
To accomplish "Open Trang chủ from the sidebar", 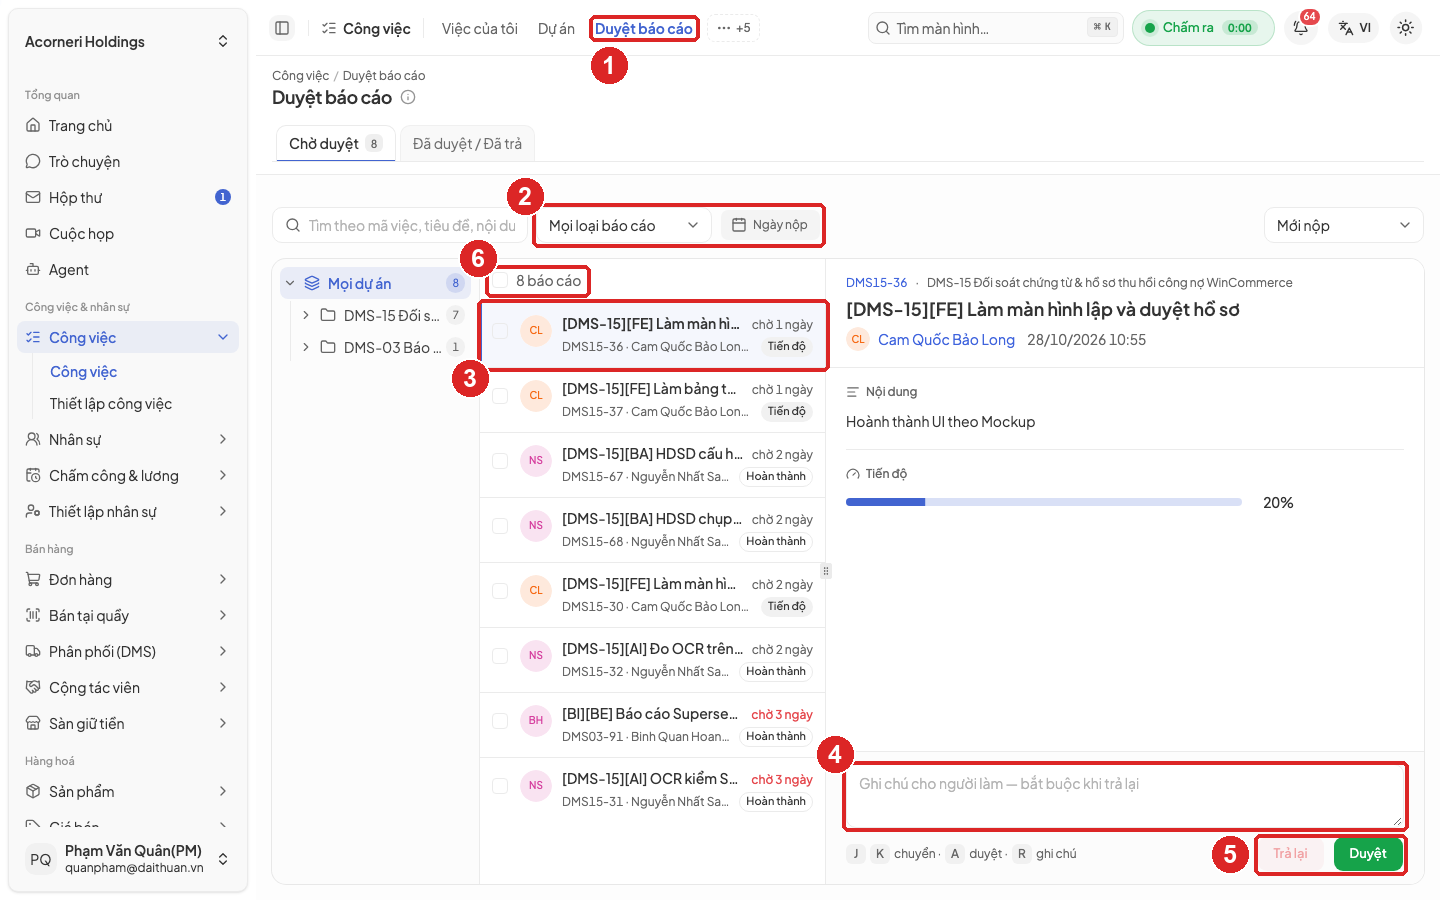I will tap(128, 126).
